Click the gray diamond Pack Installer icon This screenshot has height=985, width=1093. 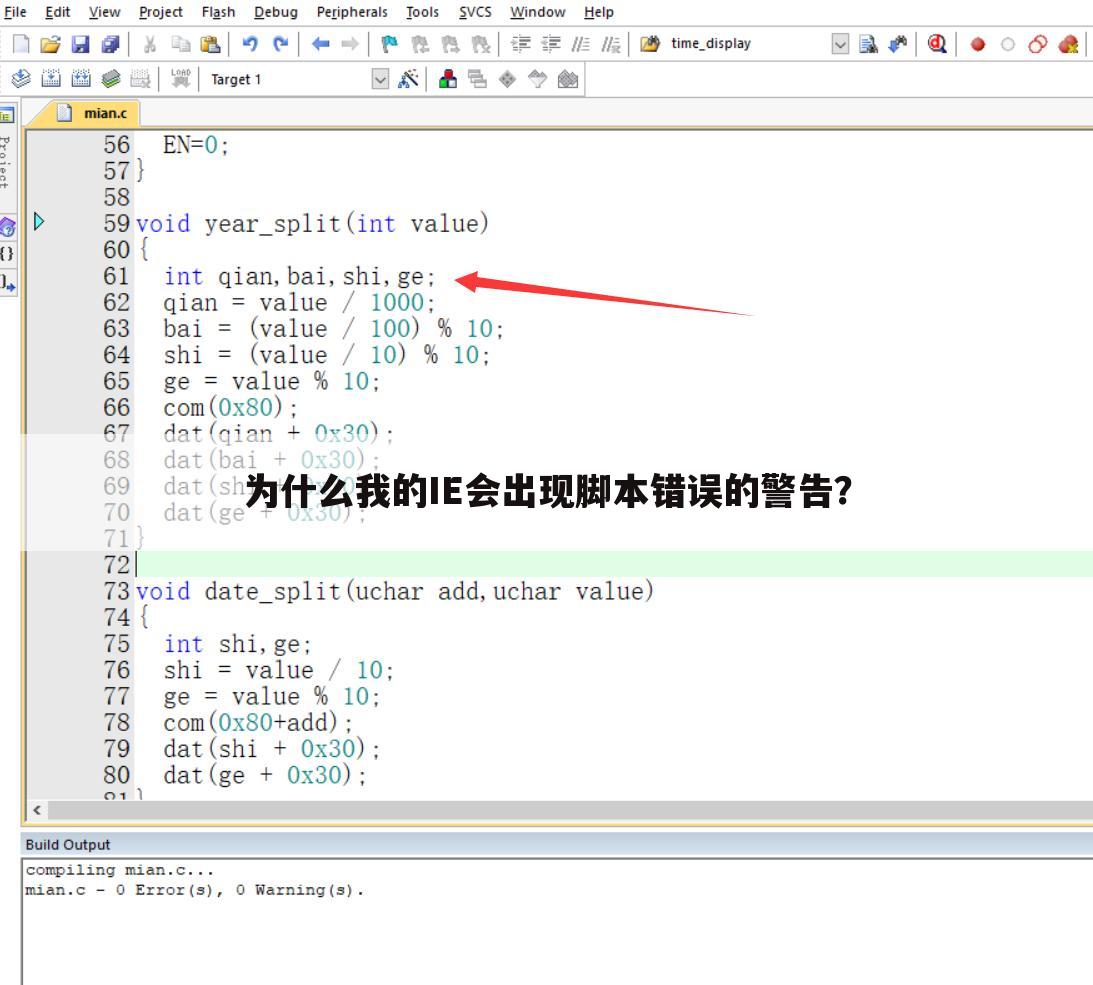point(507,79)
